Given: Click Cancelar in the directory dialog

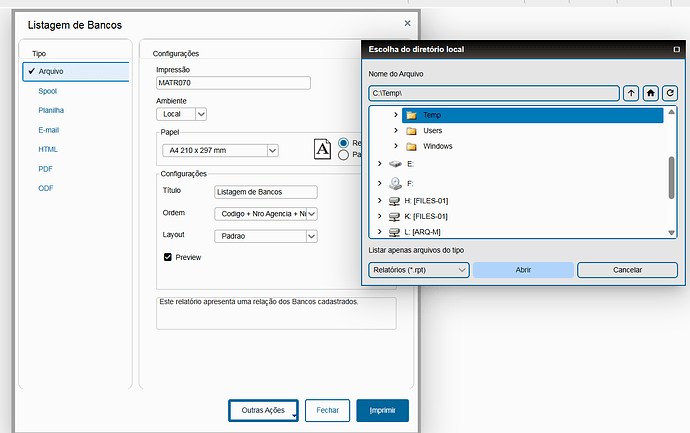Looking at the screenshot, I should (x=627, y=270).
